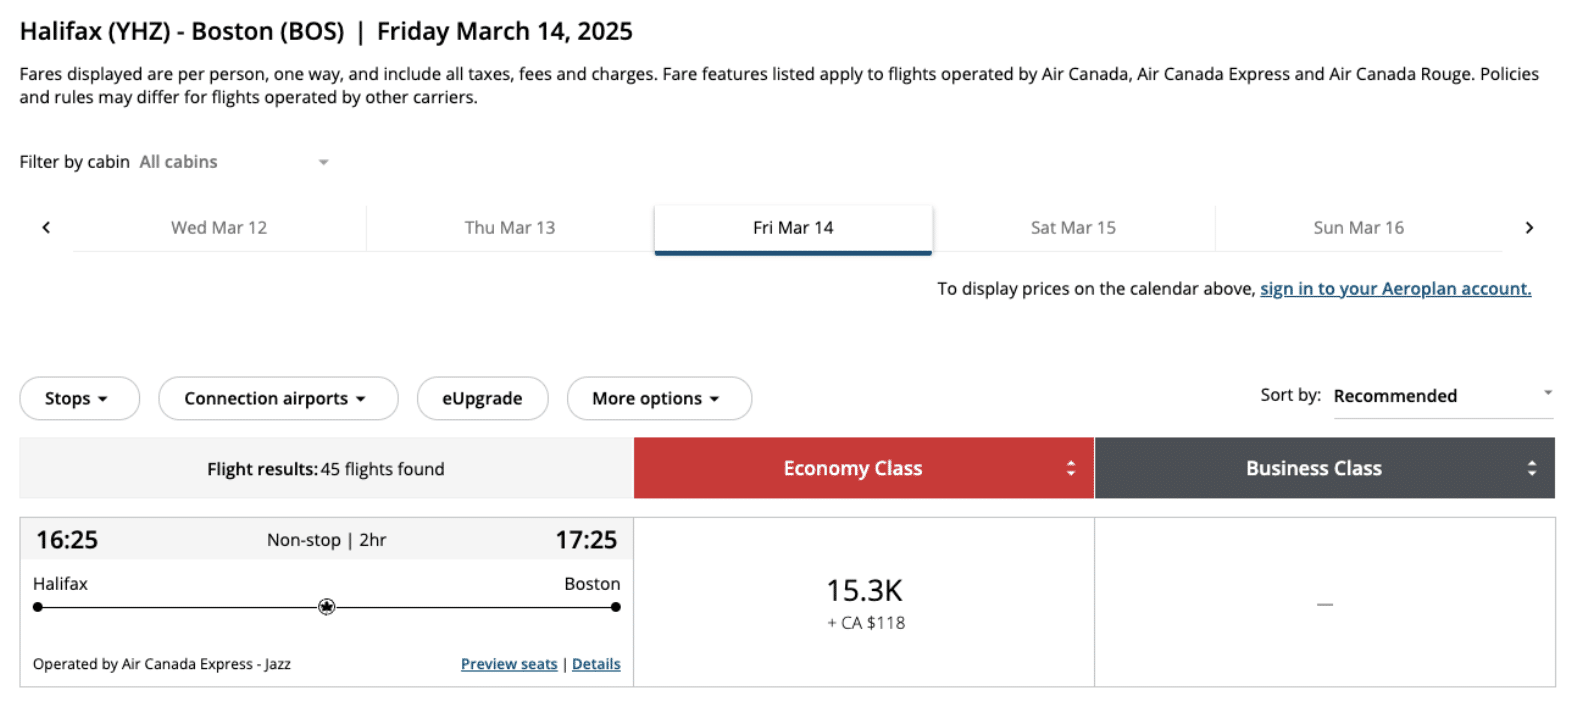Click the Fri Mar 14 selected tab
This screenshot has height=710, width=1576.
(793, 228)
